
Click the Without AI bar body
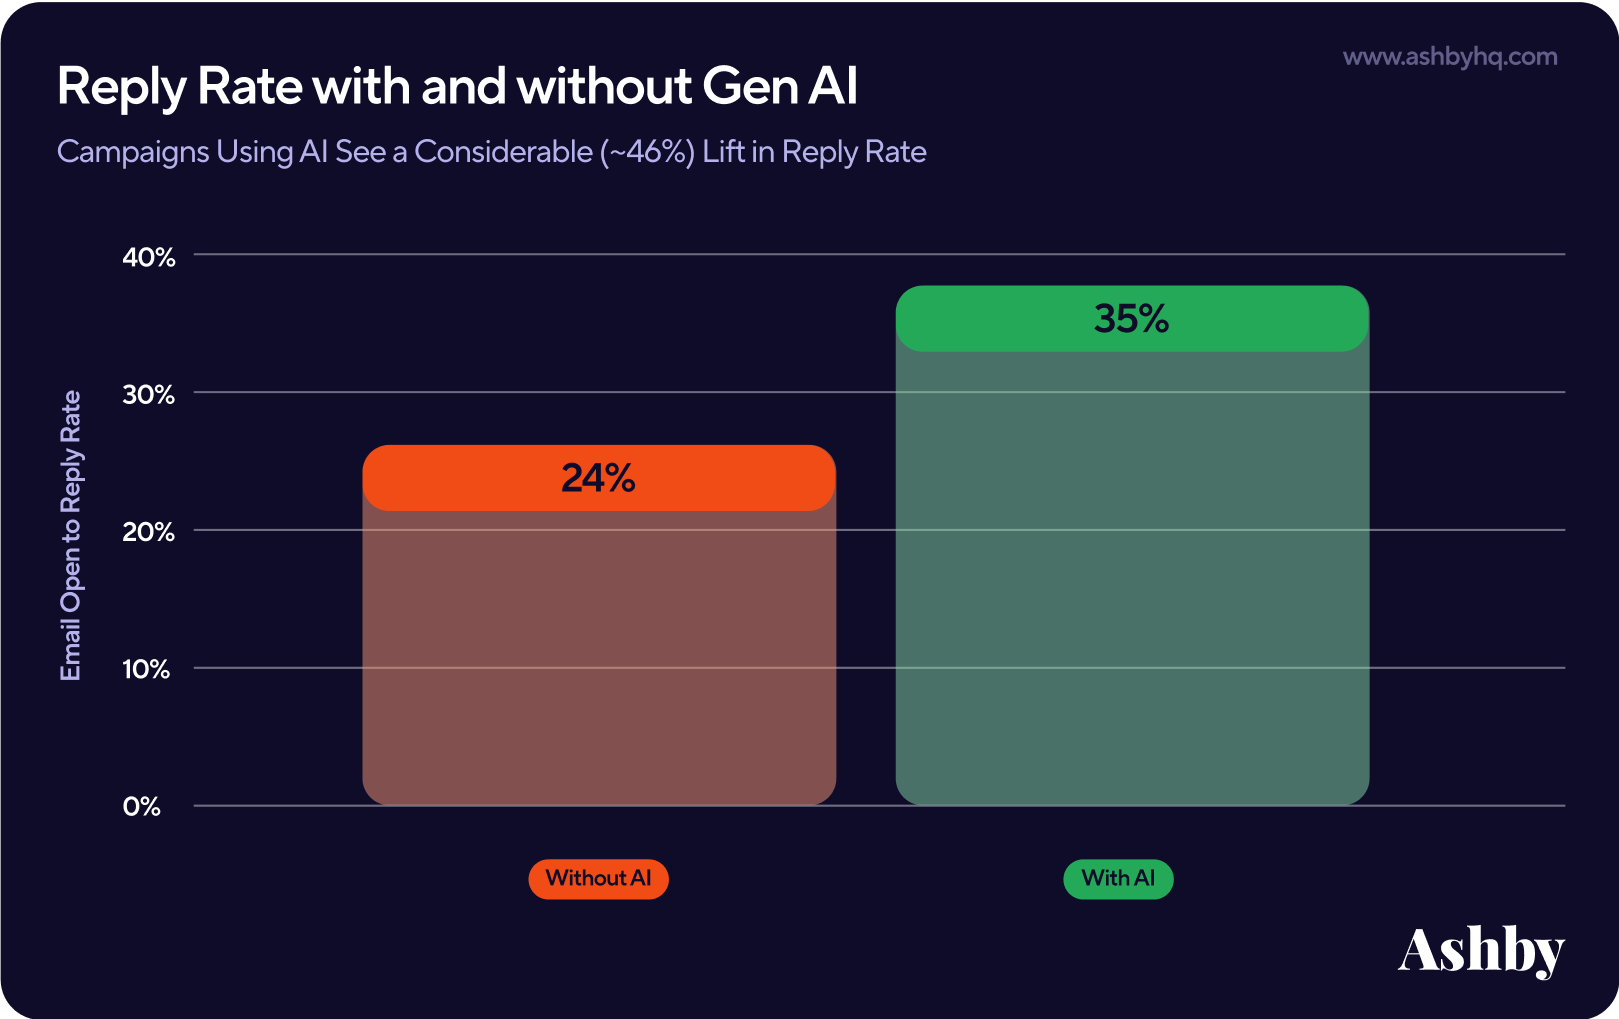599,657
